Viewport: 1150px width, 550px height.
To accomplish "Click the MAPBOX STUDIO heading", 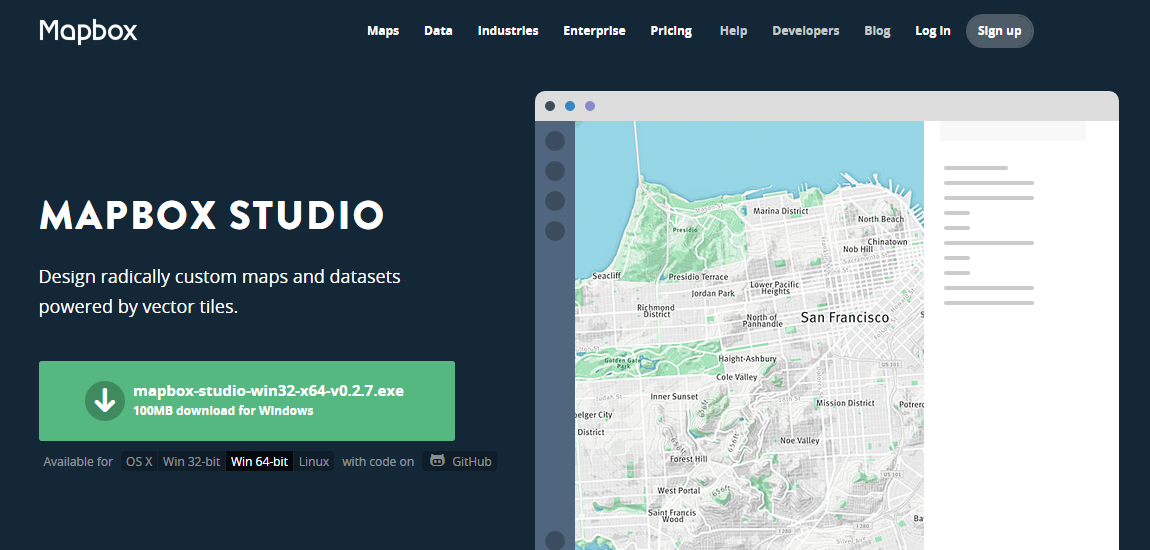I will click(x=212, y=216).
